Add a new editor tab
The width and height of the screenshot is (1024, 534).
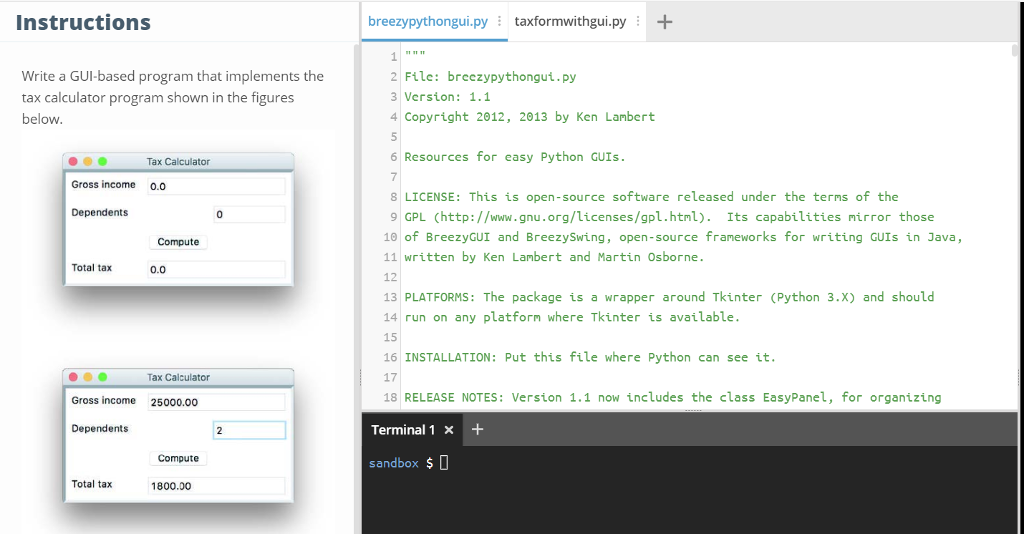(664, 22)
